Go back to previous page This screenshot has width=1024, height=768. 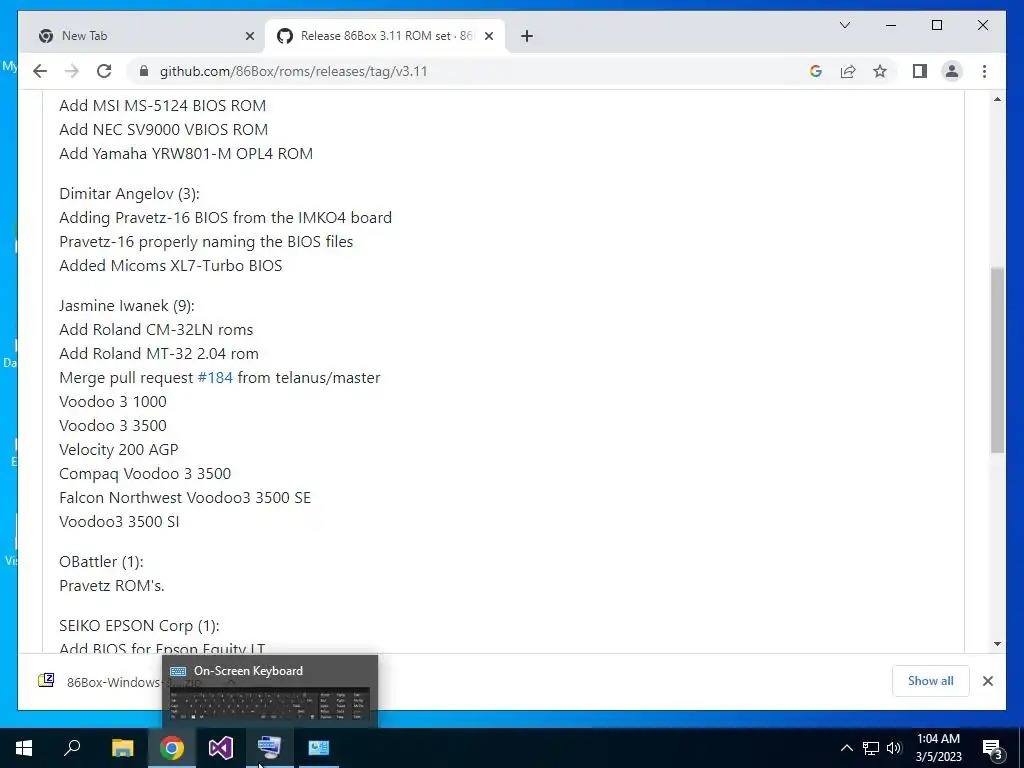(x=40, y=71)
